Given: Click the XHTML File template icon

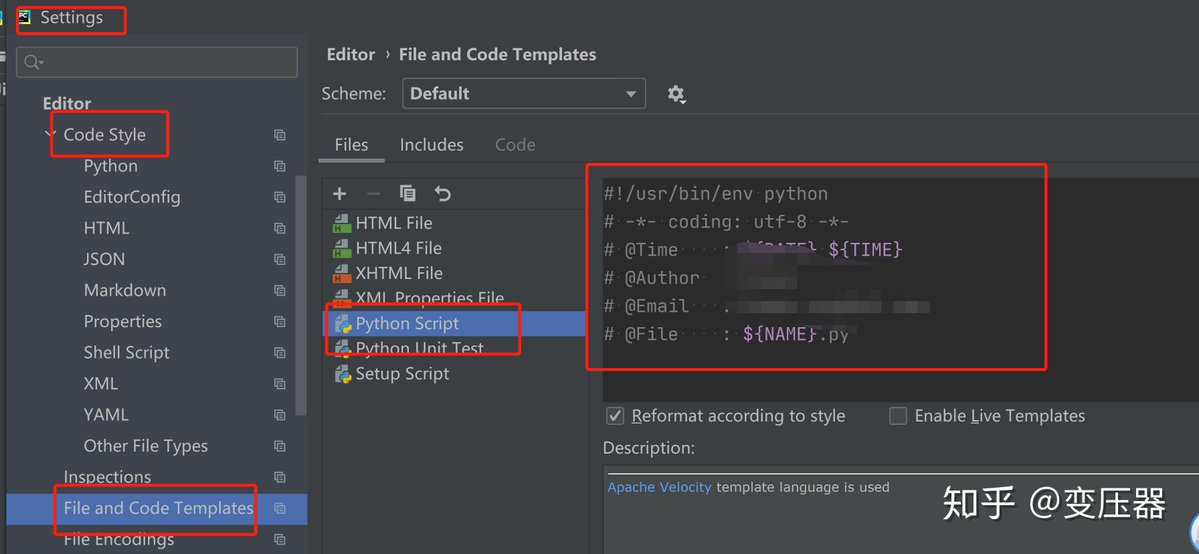Looking at the screenshot, I should (x=342, y=273).
